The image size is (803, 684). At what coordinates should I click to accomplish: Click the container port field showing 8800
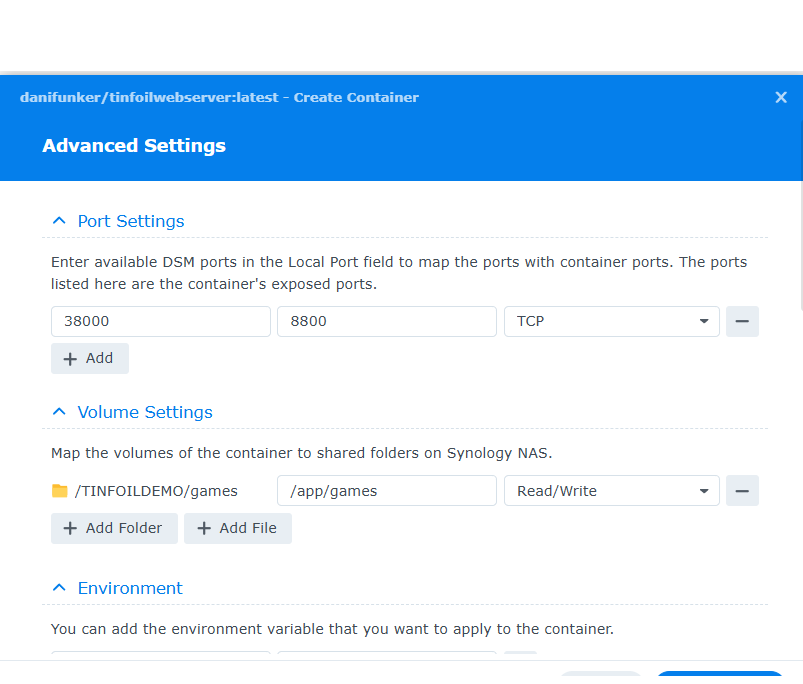point(386,322)
